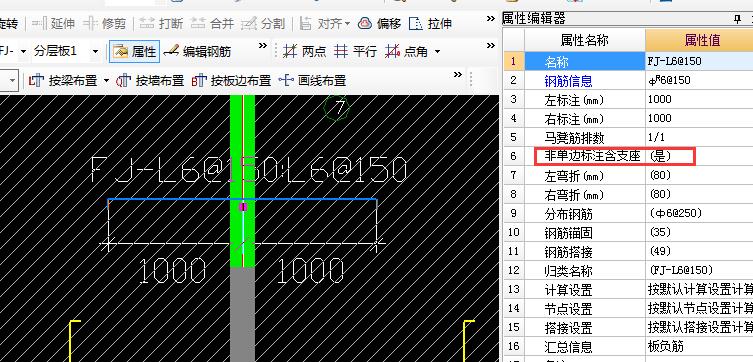The image size is (753, 362).
Task: Open the FJ- component dropdown
Action: 23,51
